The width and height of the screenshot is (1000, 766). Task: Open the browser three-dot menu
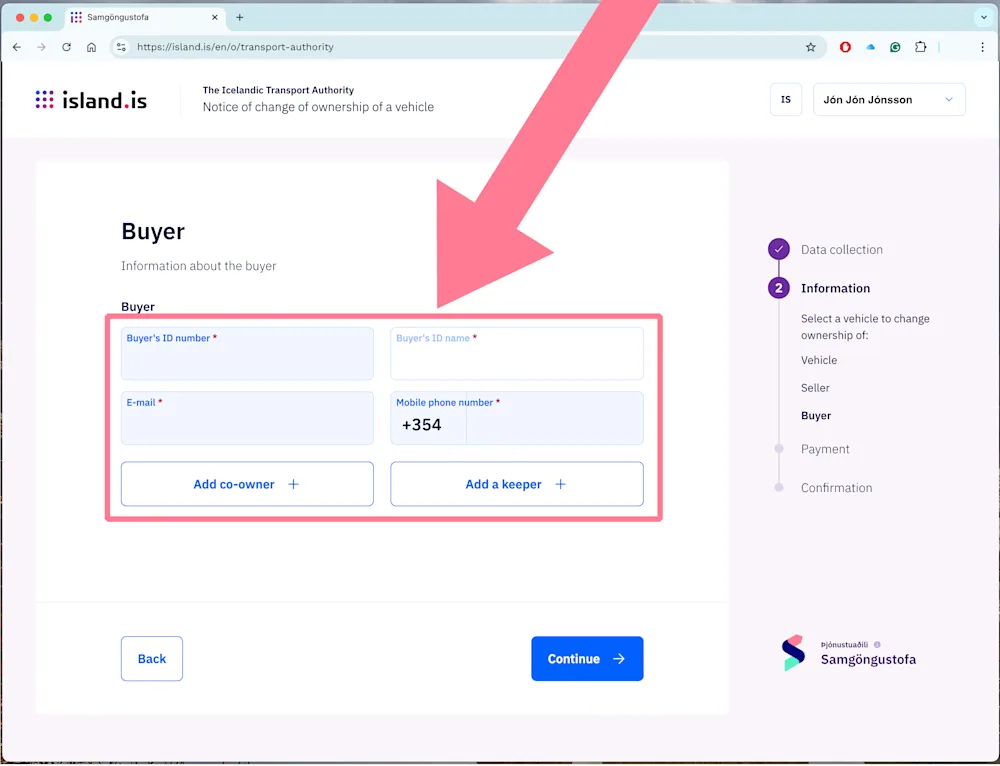click(x=982, y=47)
